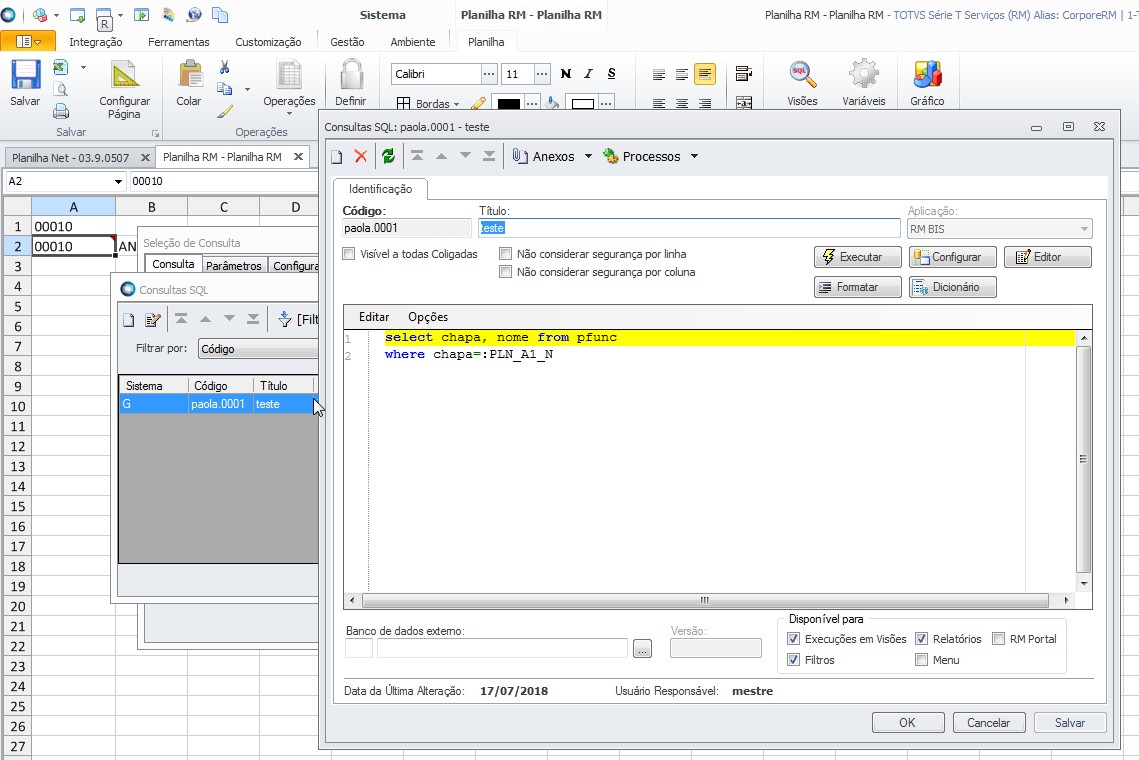The width and height of the screenshot is (1139, 760).
Task: Click white fill color swatch
Action: [x=583, y=103]
